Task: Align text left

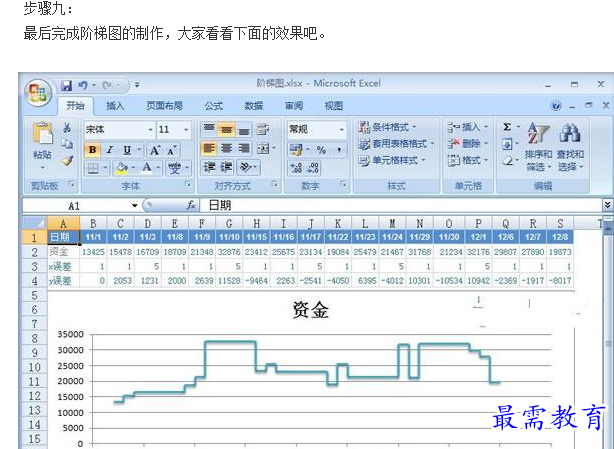Action: click(x=209, y=148)
